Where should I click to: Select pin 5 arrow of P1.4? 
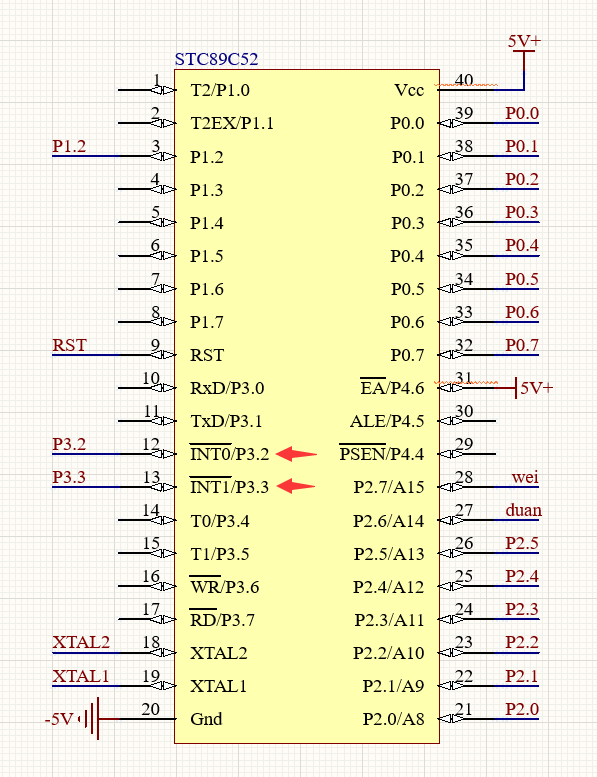(163, 222)
